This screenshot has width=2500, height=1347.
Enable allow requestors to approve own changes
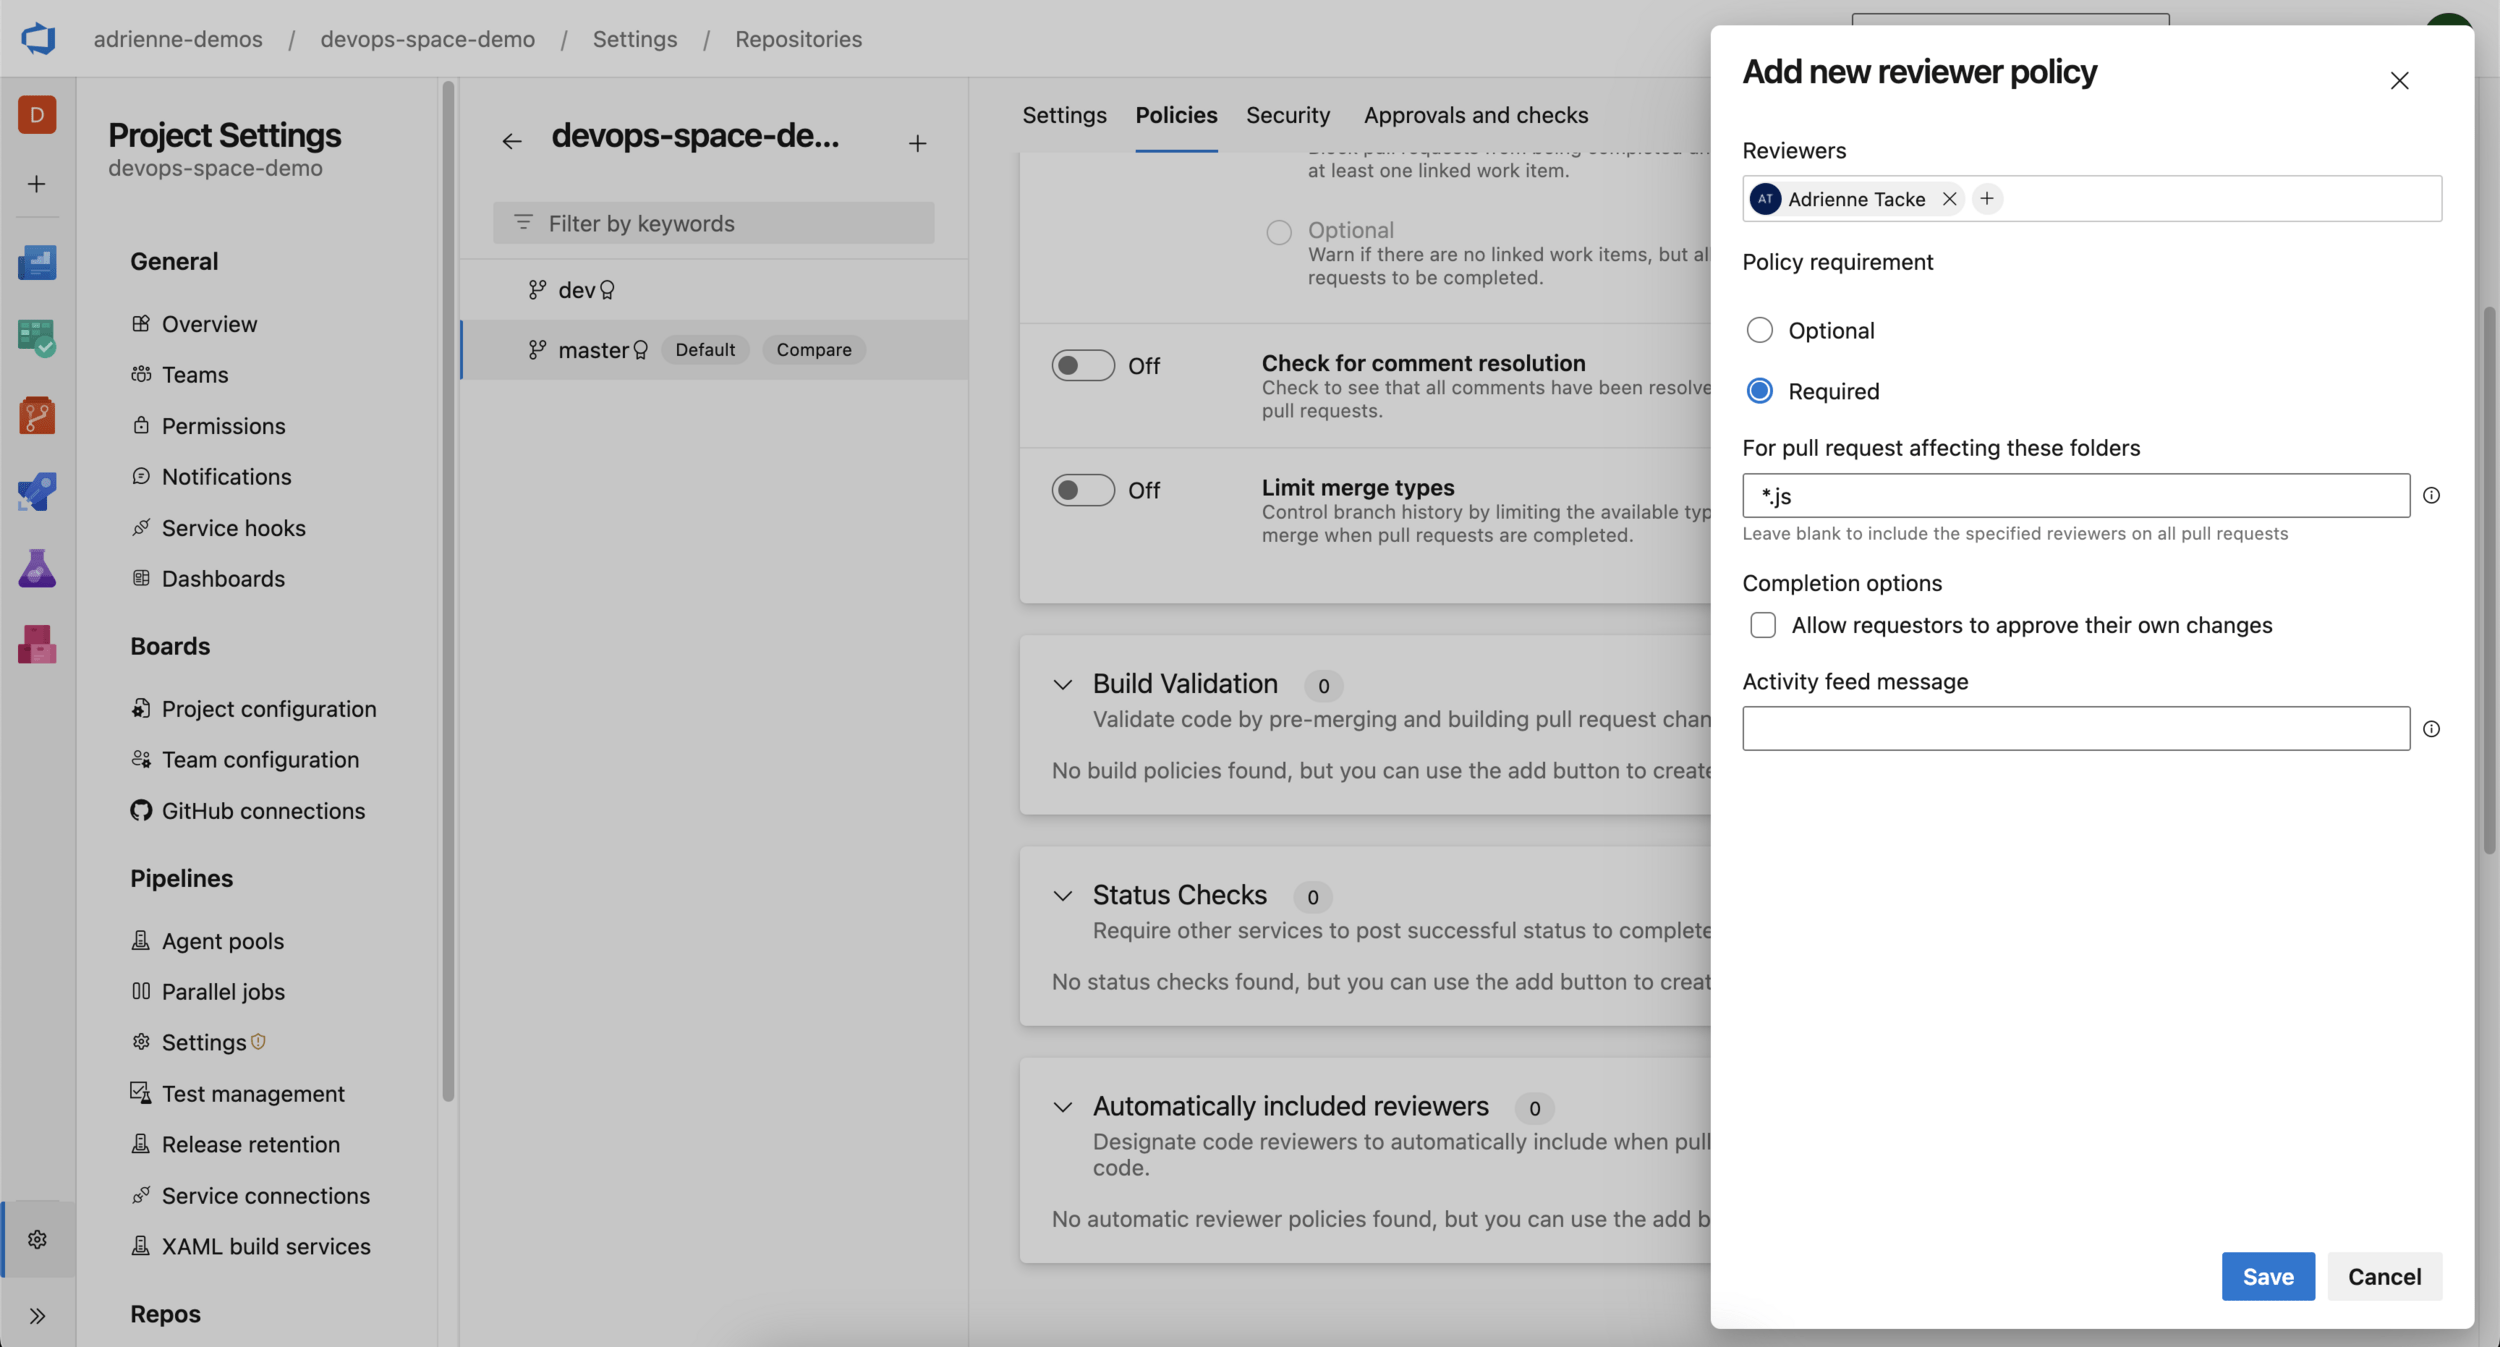point(1763,625)
